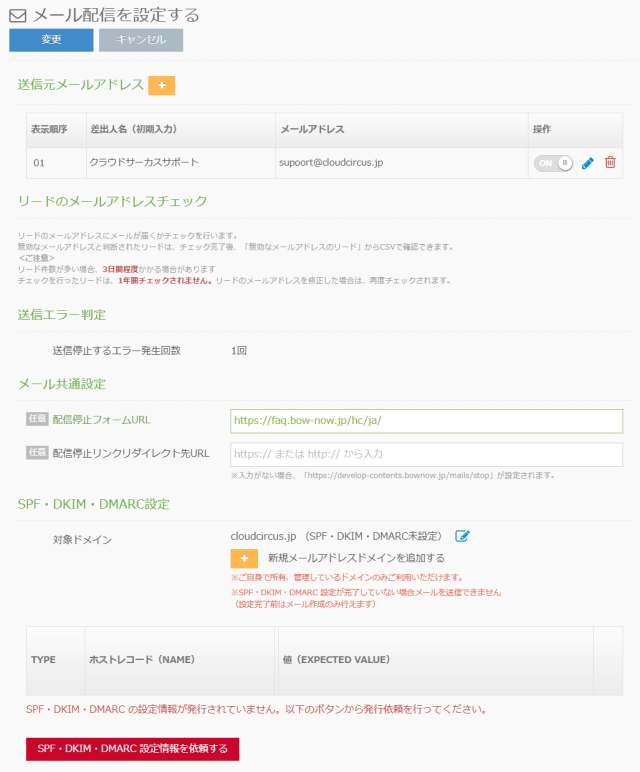The image size is (640, 772).
Task: Click the 対象ドメイン label
Action: click(x=82, y=540)
